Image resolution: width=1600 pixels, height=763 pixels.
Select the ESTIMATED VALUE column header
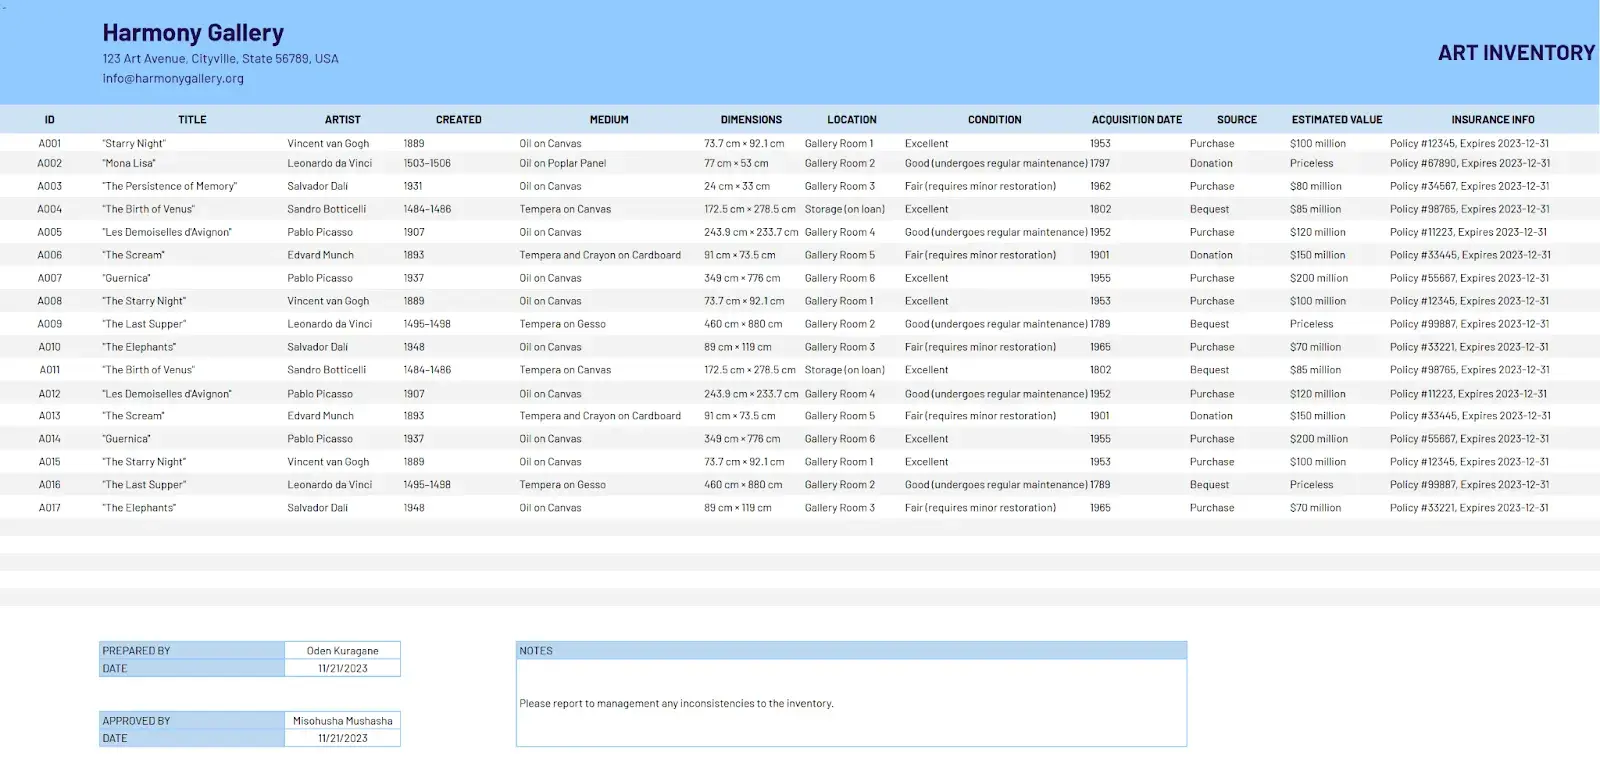[x=1336, y=120]
